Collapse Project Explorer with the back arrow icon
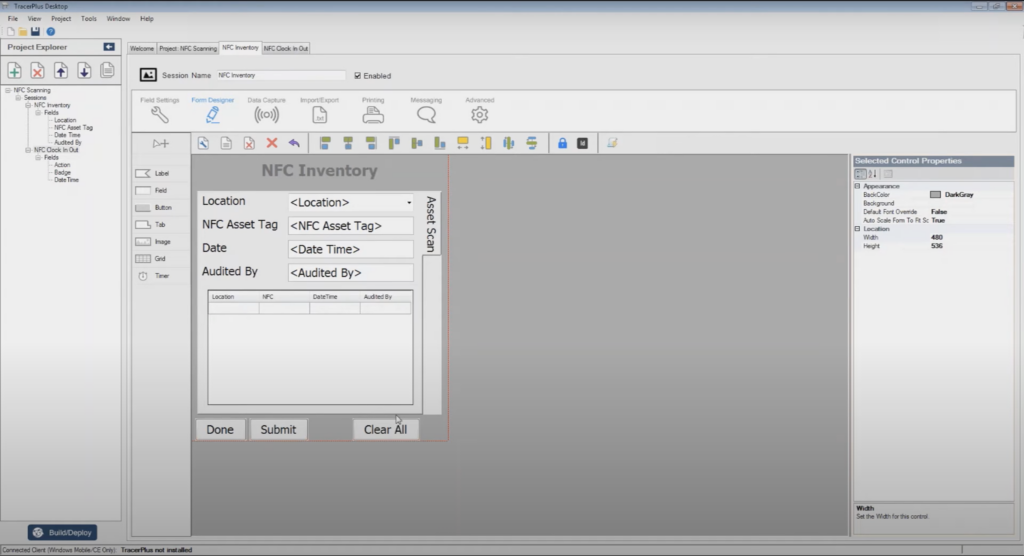 pos(109,47)
